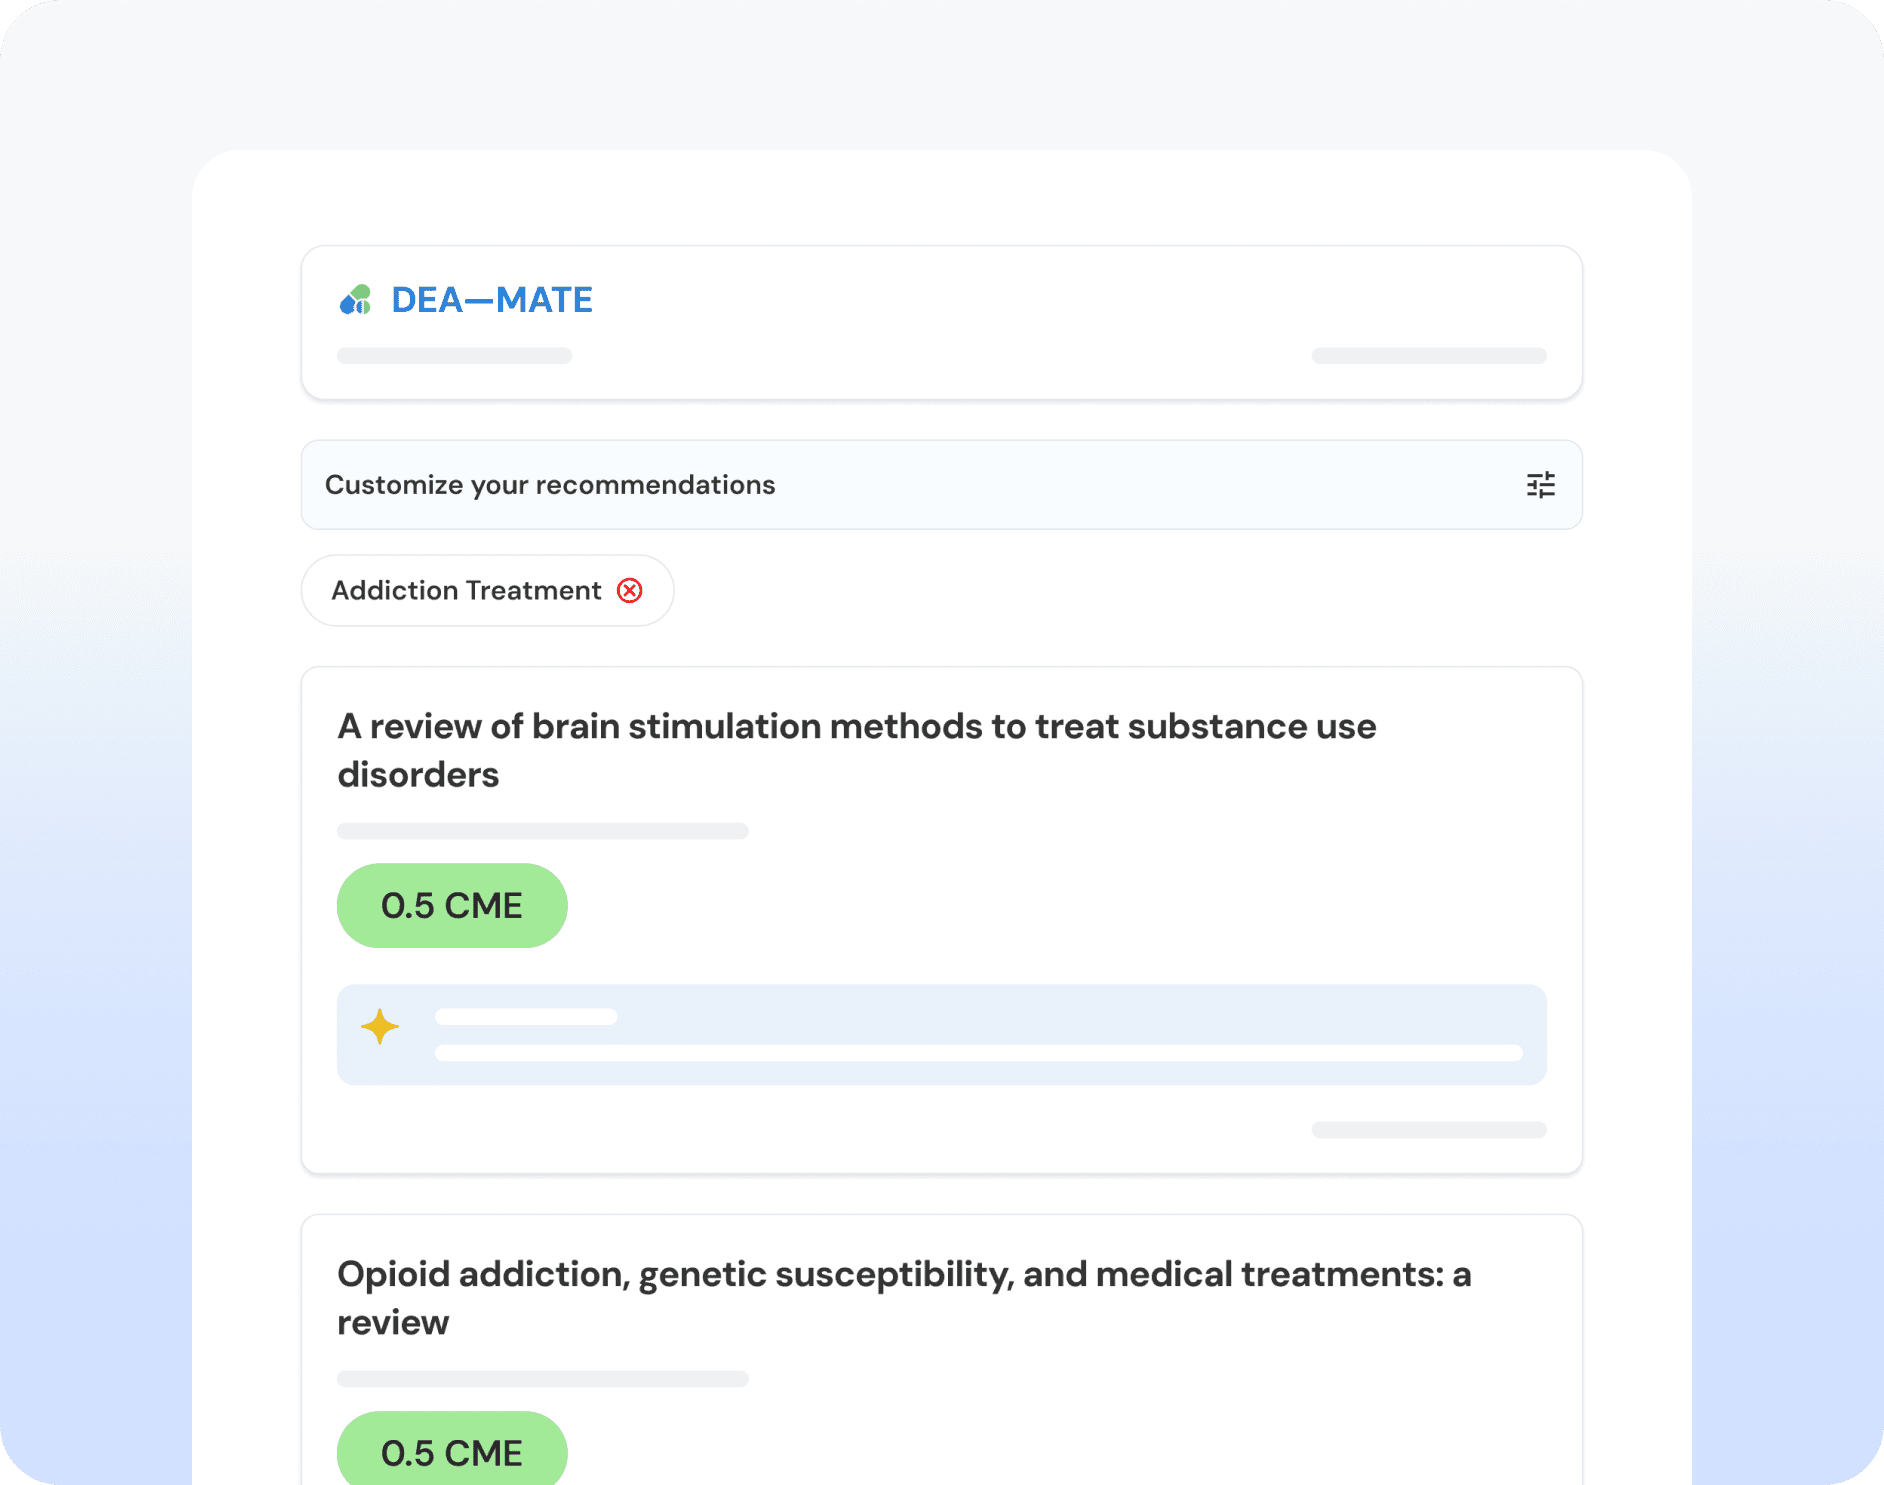This screenshot has height=1485, width=1884.
Task: Click the bottom-right placeholder in the first article card
Action: coord(1429,1130)
